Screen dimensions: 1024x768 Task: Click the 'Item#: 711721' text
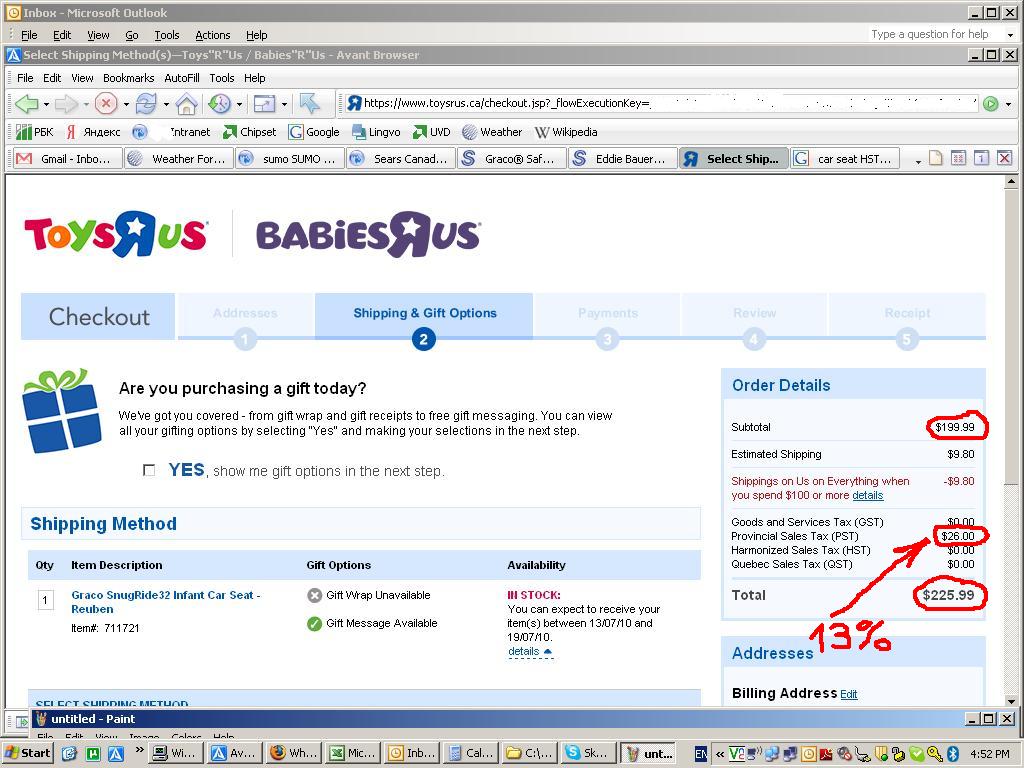click(x=105, y=628)
